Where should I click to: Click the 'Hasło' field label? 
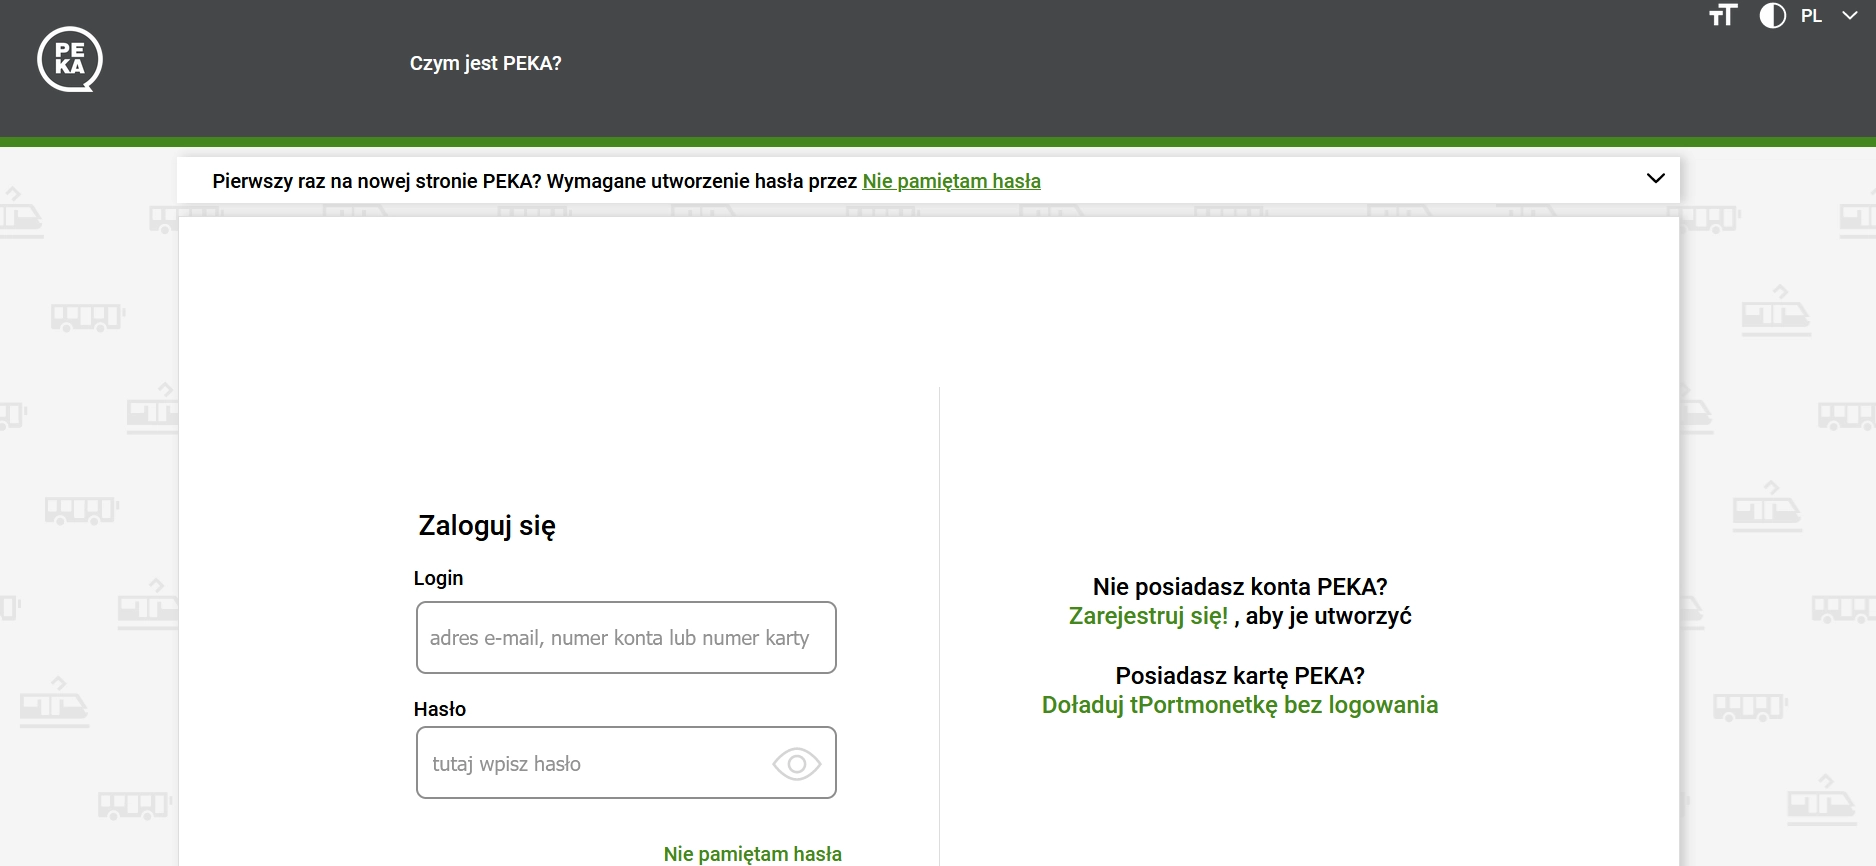pos(440,709)
